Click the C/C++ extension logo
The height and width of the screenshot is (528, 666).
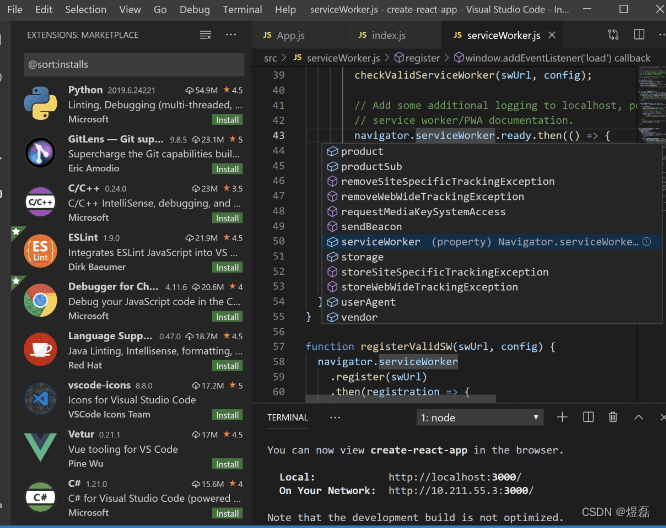tap(40, 202)
